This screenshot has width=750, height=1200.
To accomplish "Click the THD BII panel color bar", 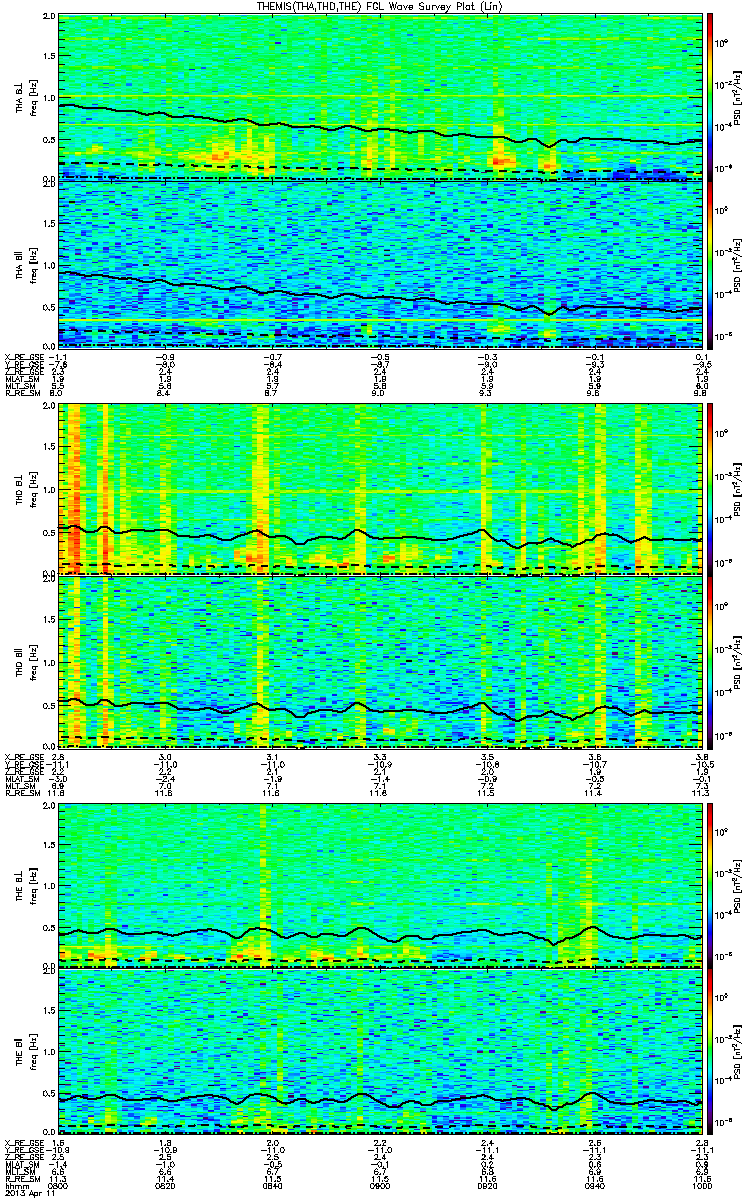I will pos(710,661).
